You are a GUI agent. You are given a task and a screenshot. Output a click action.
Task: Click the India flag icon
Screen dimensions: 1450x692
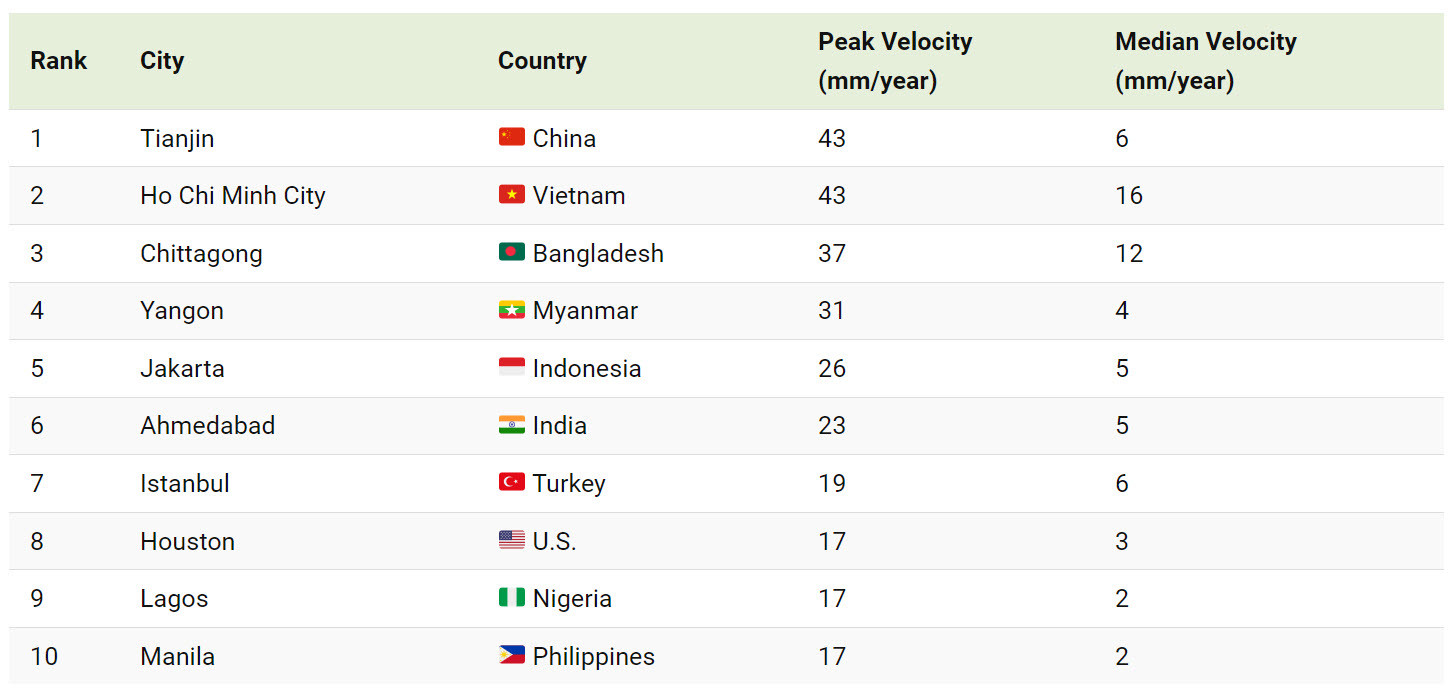(511, 424)
